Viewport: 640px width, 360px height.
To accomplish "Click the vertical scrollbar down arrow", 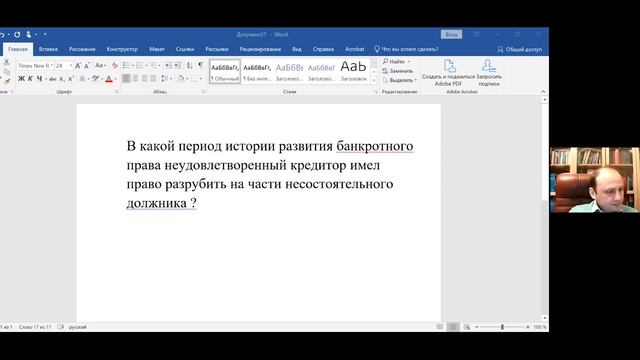I will [x=545, y=318].
